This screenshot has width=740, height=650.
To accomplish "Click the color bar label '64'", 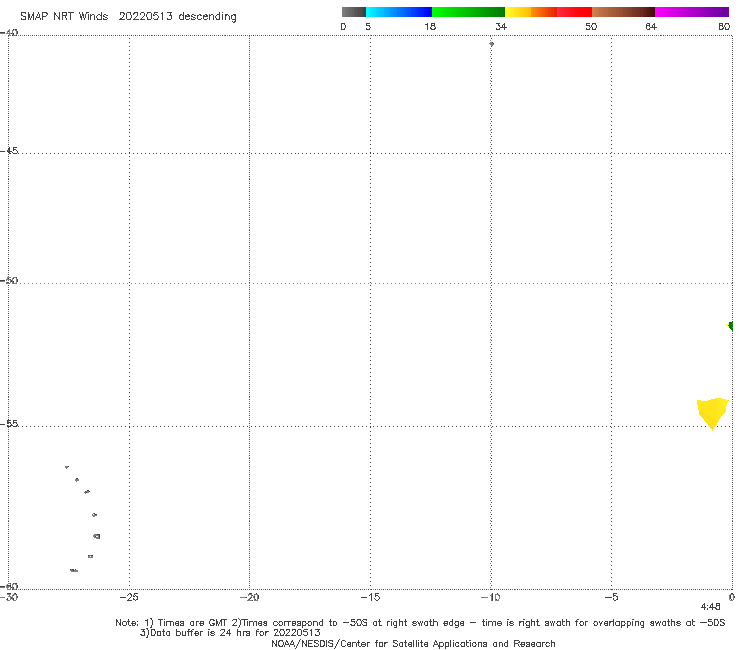I will click(651, 26).
